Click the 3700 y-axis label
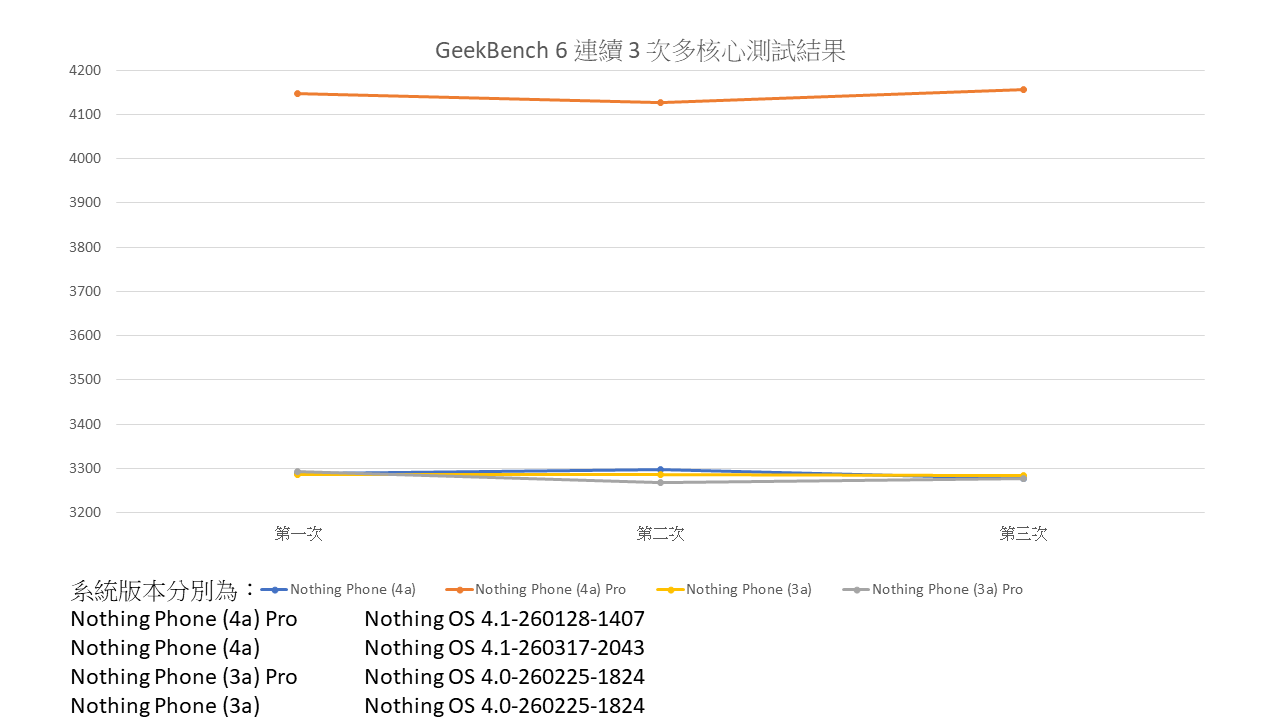 [85, 291]
